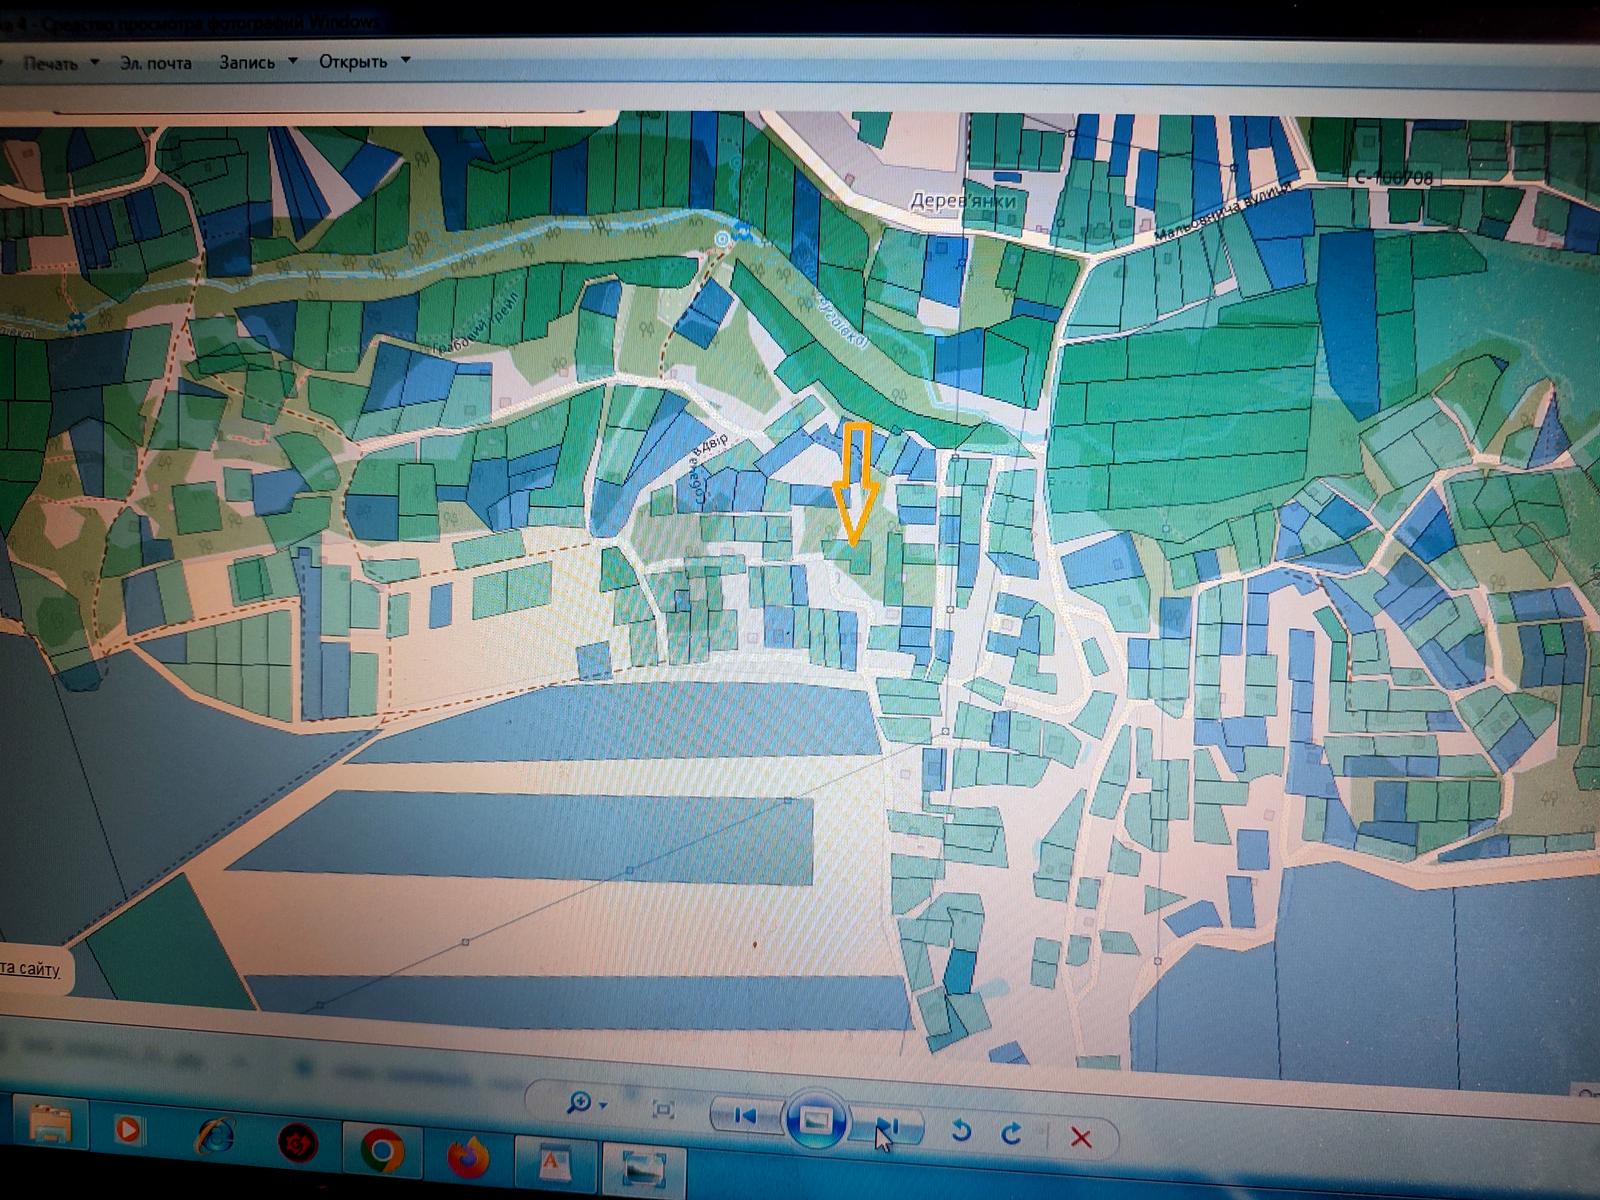The width and height of the screenshot is (1600, 1200).
Task: Open Firefox from the taskbar
Action: pyautogui.click(x=467, y=1157)
